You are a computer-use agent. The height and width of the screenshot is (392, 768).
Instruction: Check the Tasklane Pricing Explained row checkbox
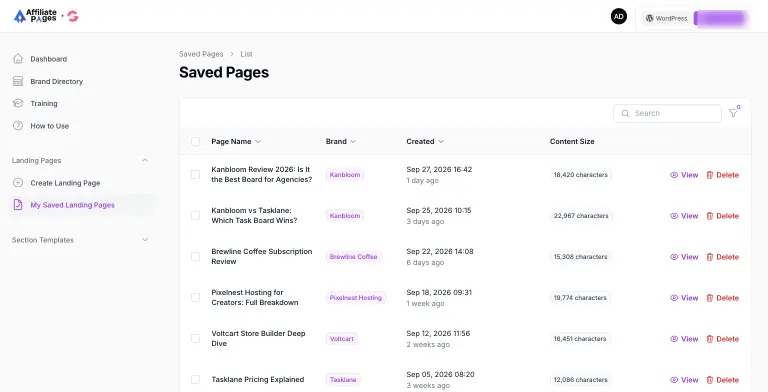[x=195, y=380]
